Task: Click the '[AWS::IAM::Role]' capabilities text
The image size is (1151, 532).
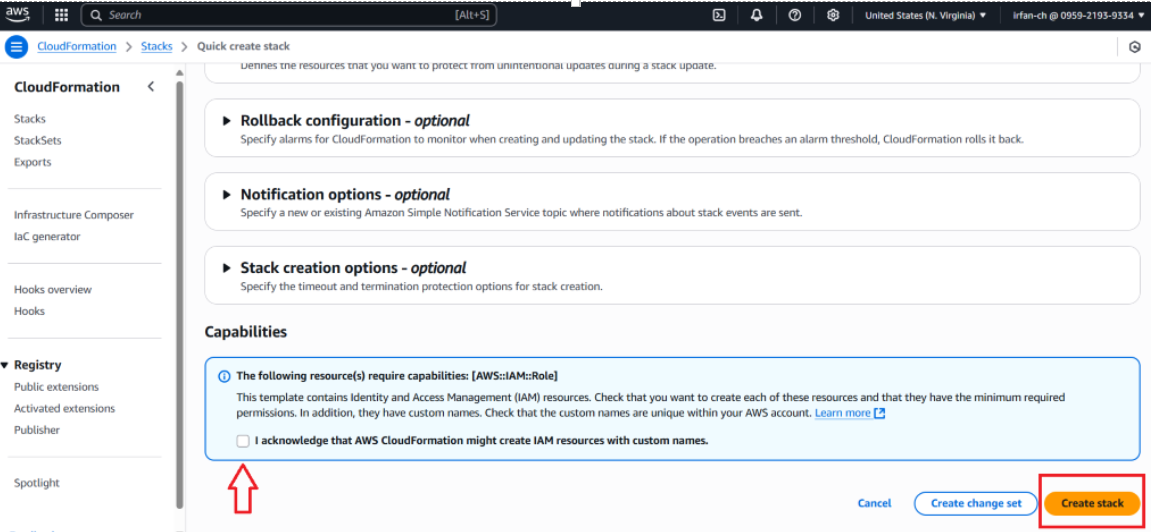Action: 515,376
